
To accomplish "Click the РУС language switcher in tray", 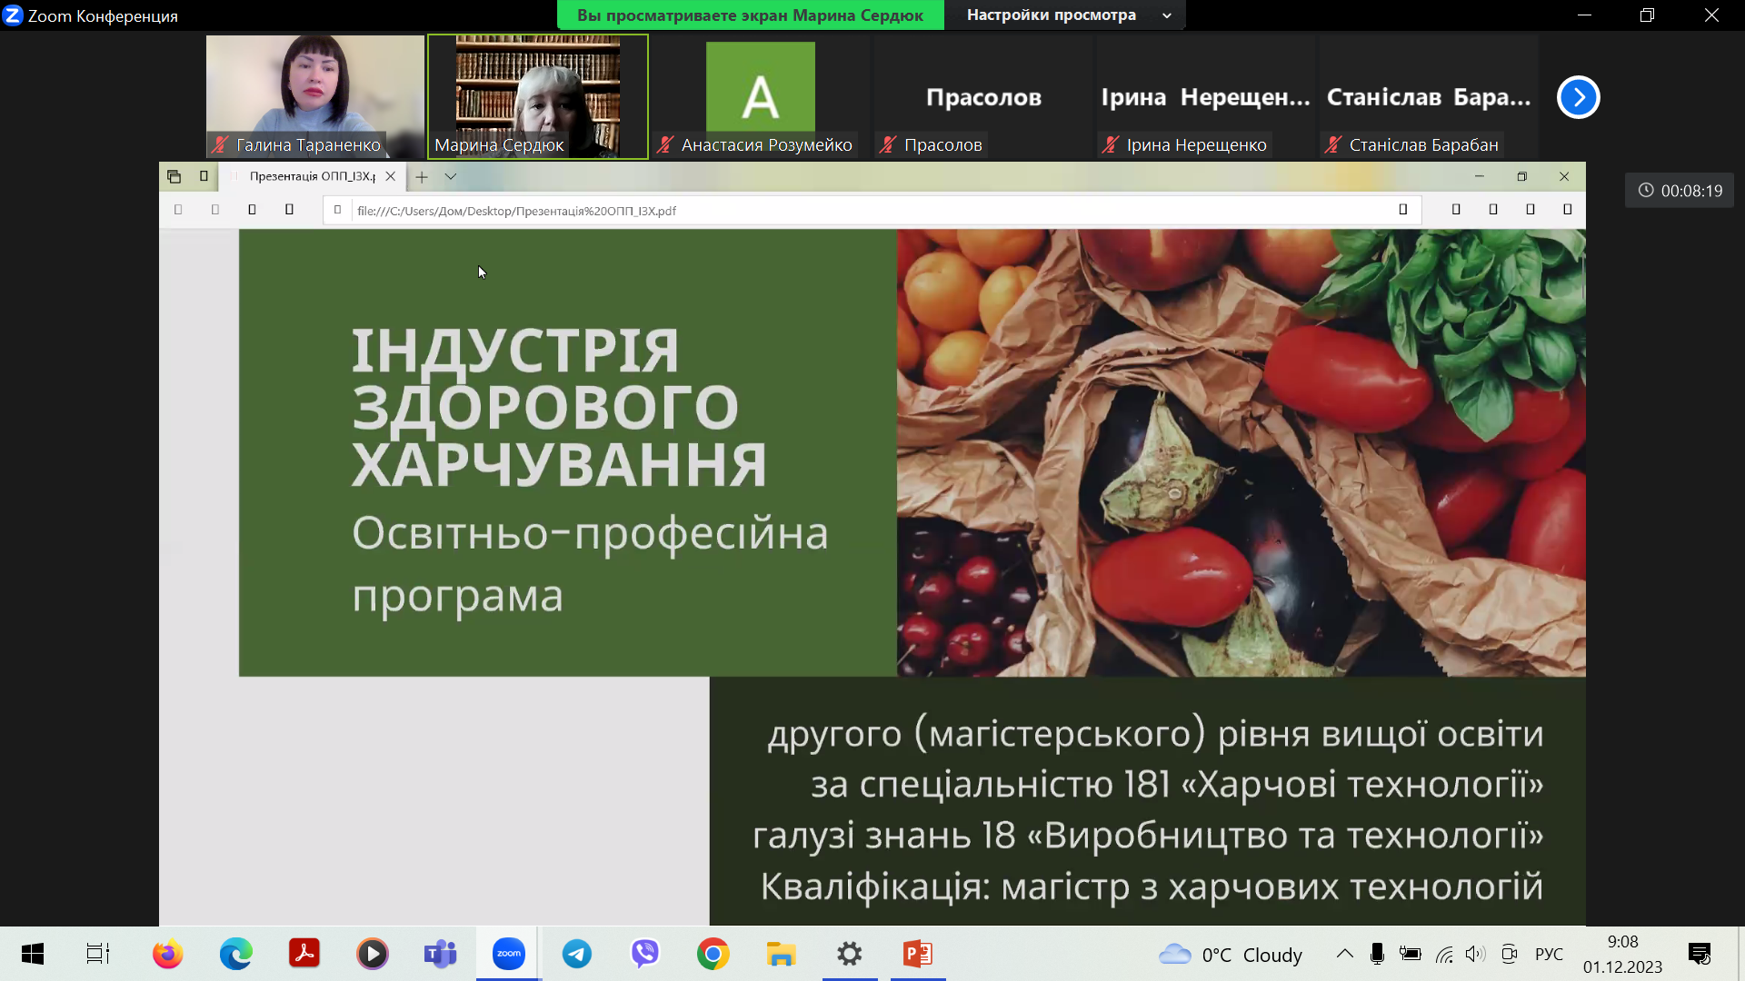I will point(1548,954).
